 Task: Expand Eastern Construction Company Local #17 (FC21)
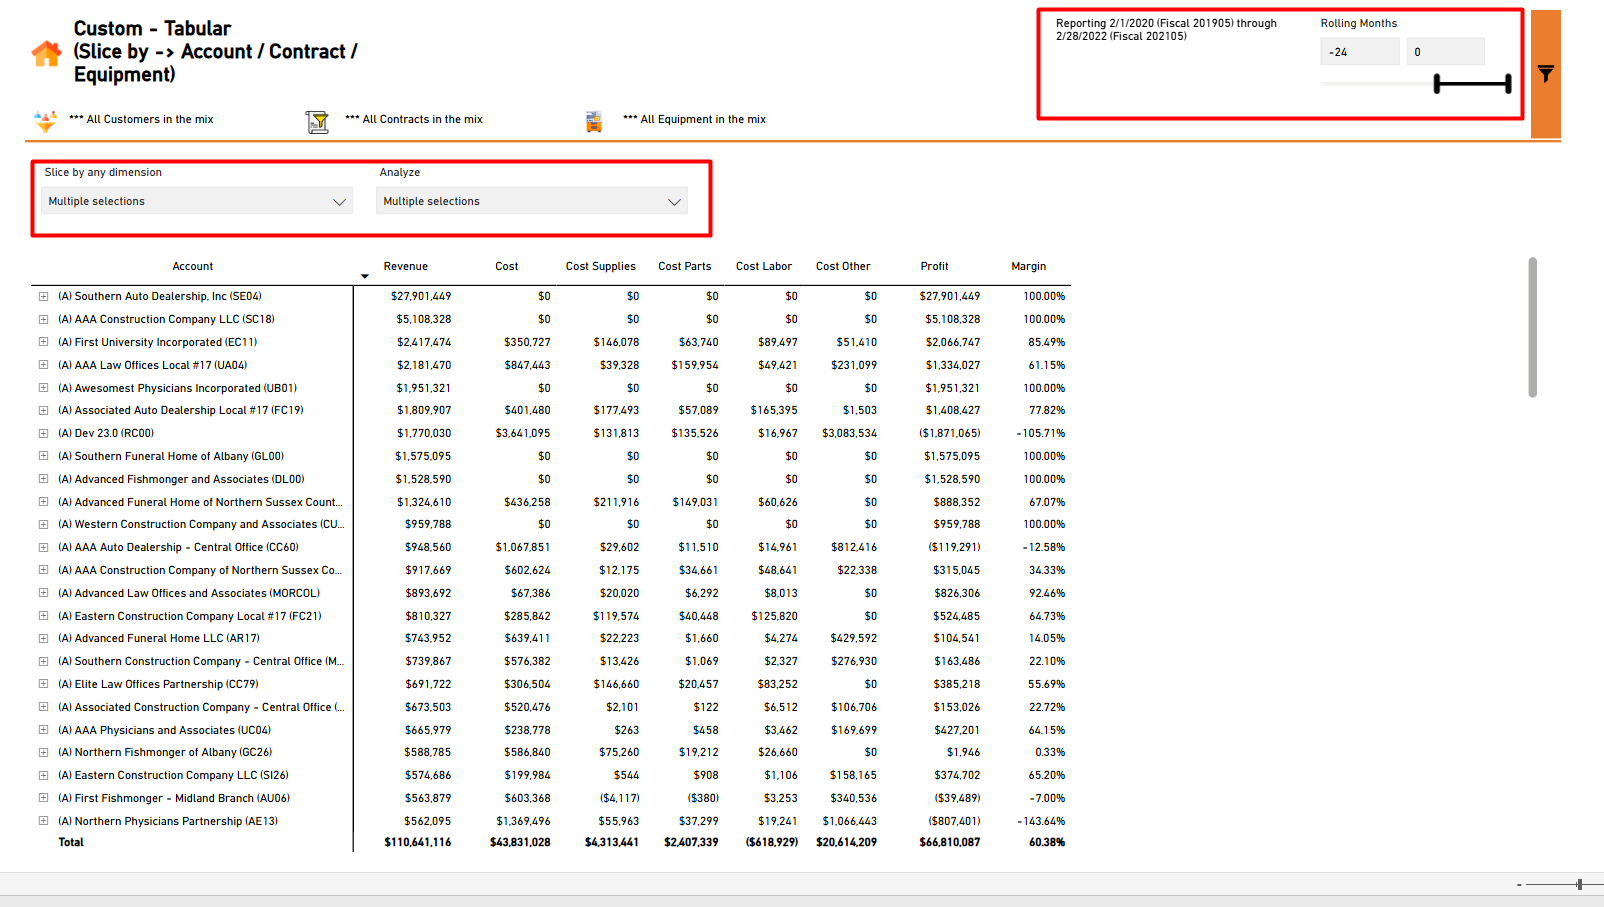[44, 616]
